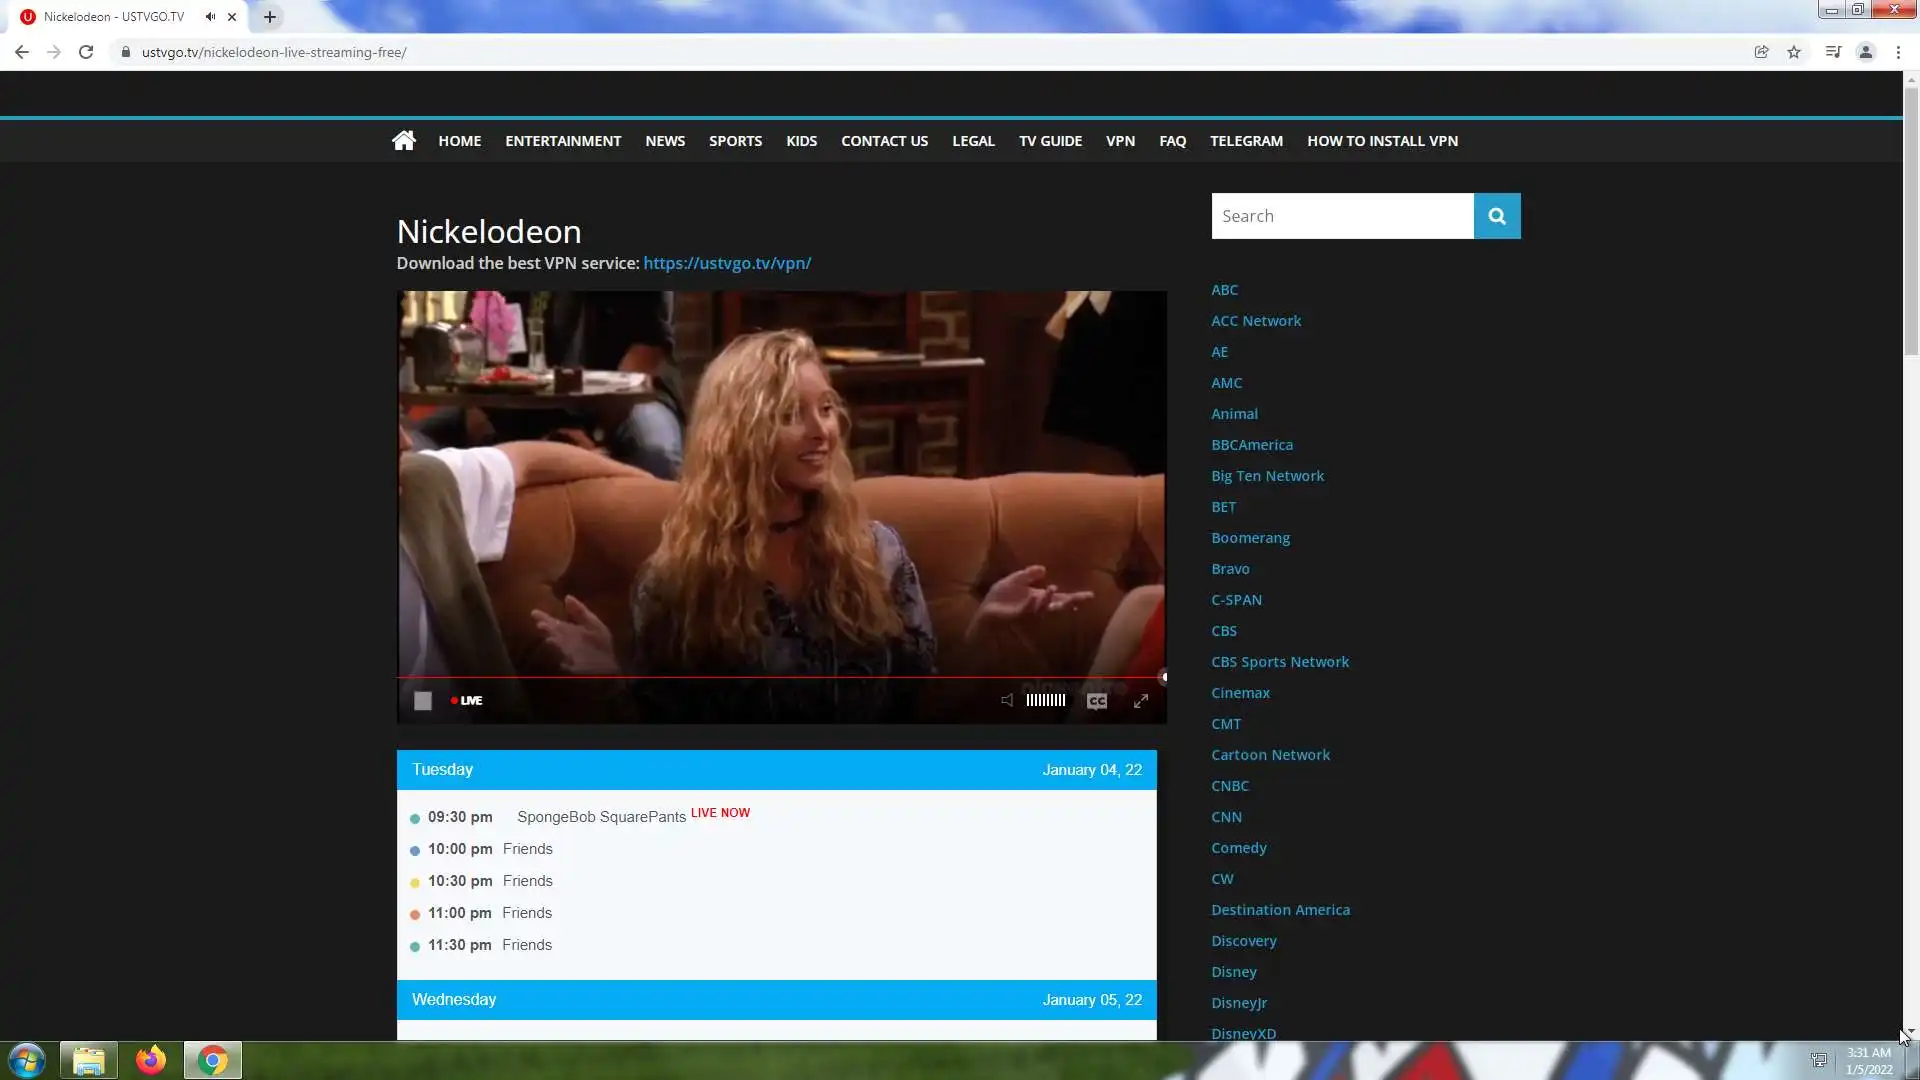1920x1080 pixels.
Task: Click the blue search magnifier button
Action: 1497,216
